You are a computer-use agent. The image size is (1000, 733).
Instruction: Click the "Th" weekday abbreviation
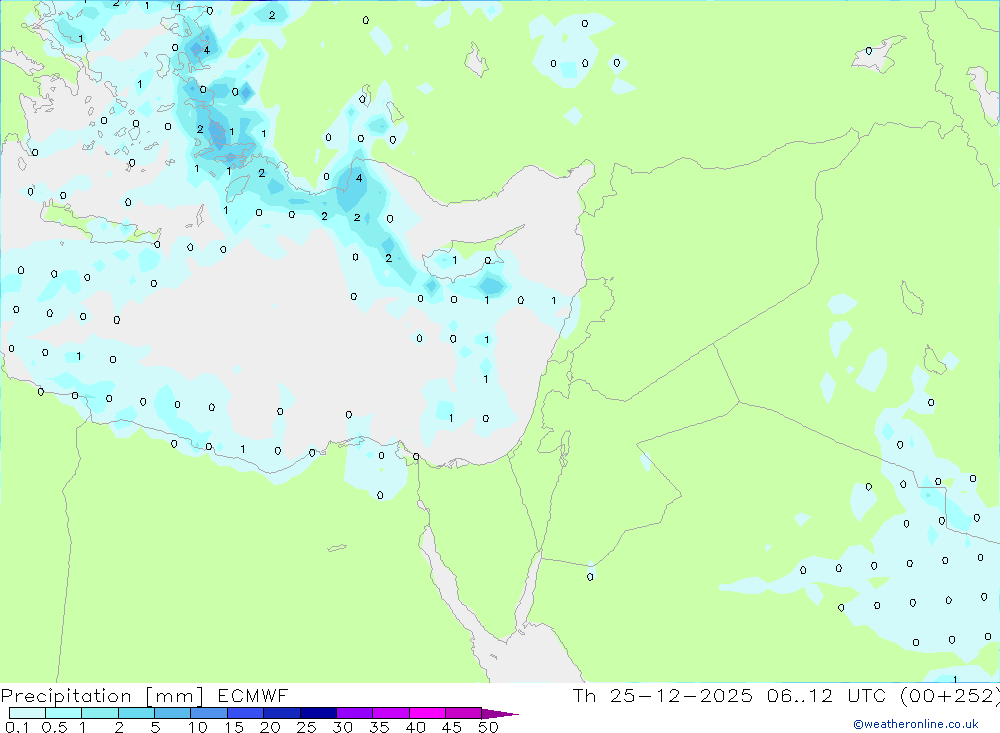[x=584, y=696]
